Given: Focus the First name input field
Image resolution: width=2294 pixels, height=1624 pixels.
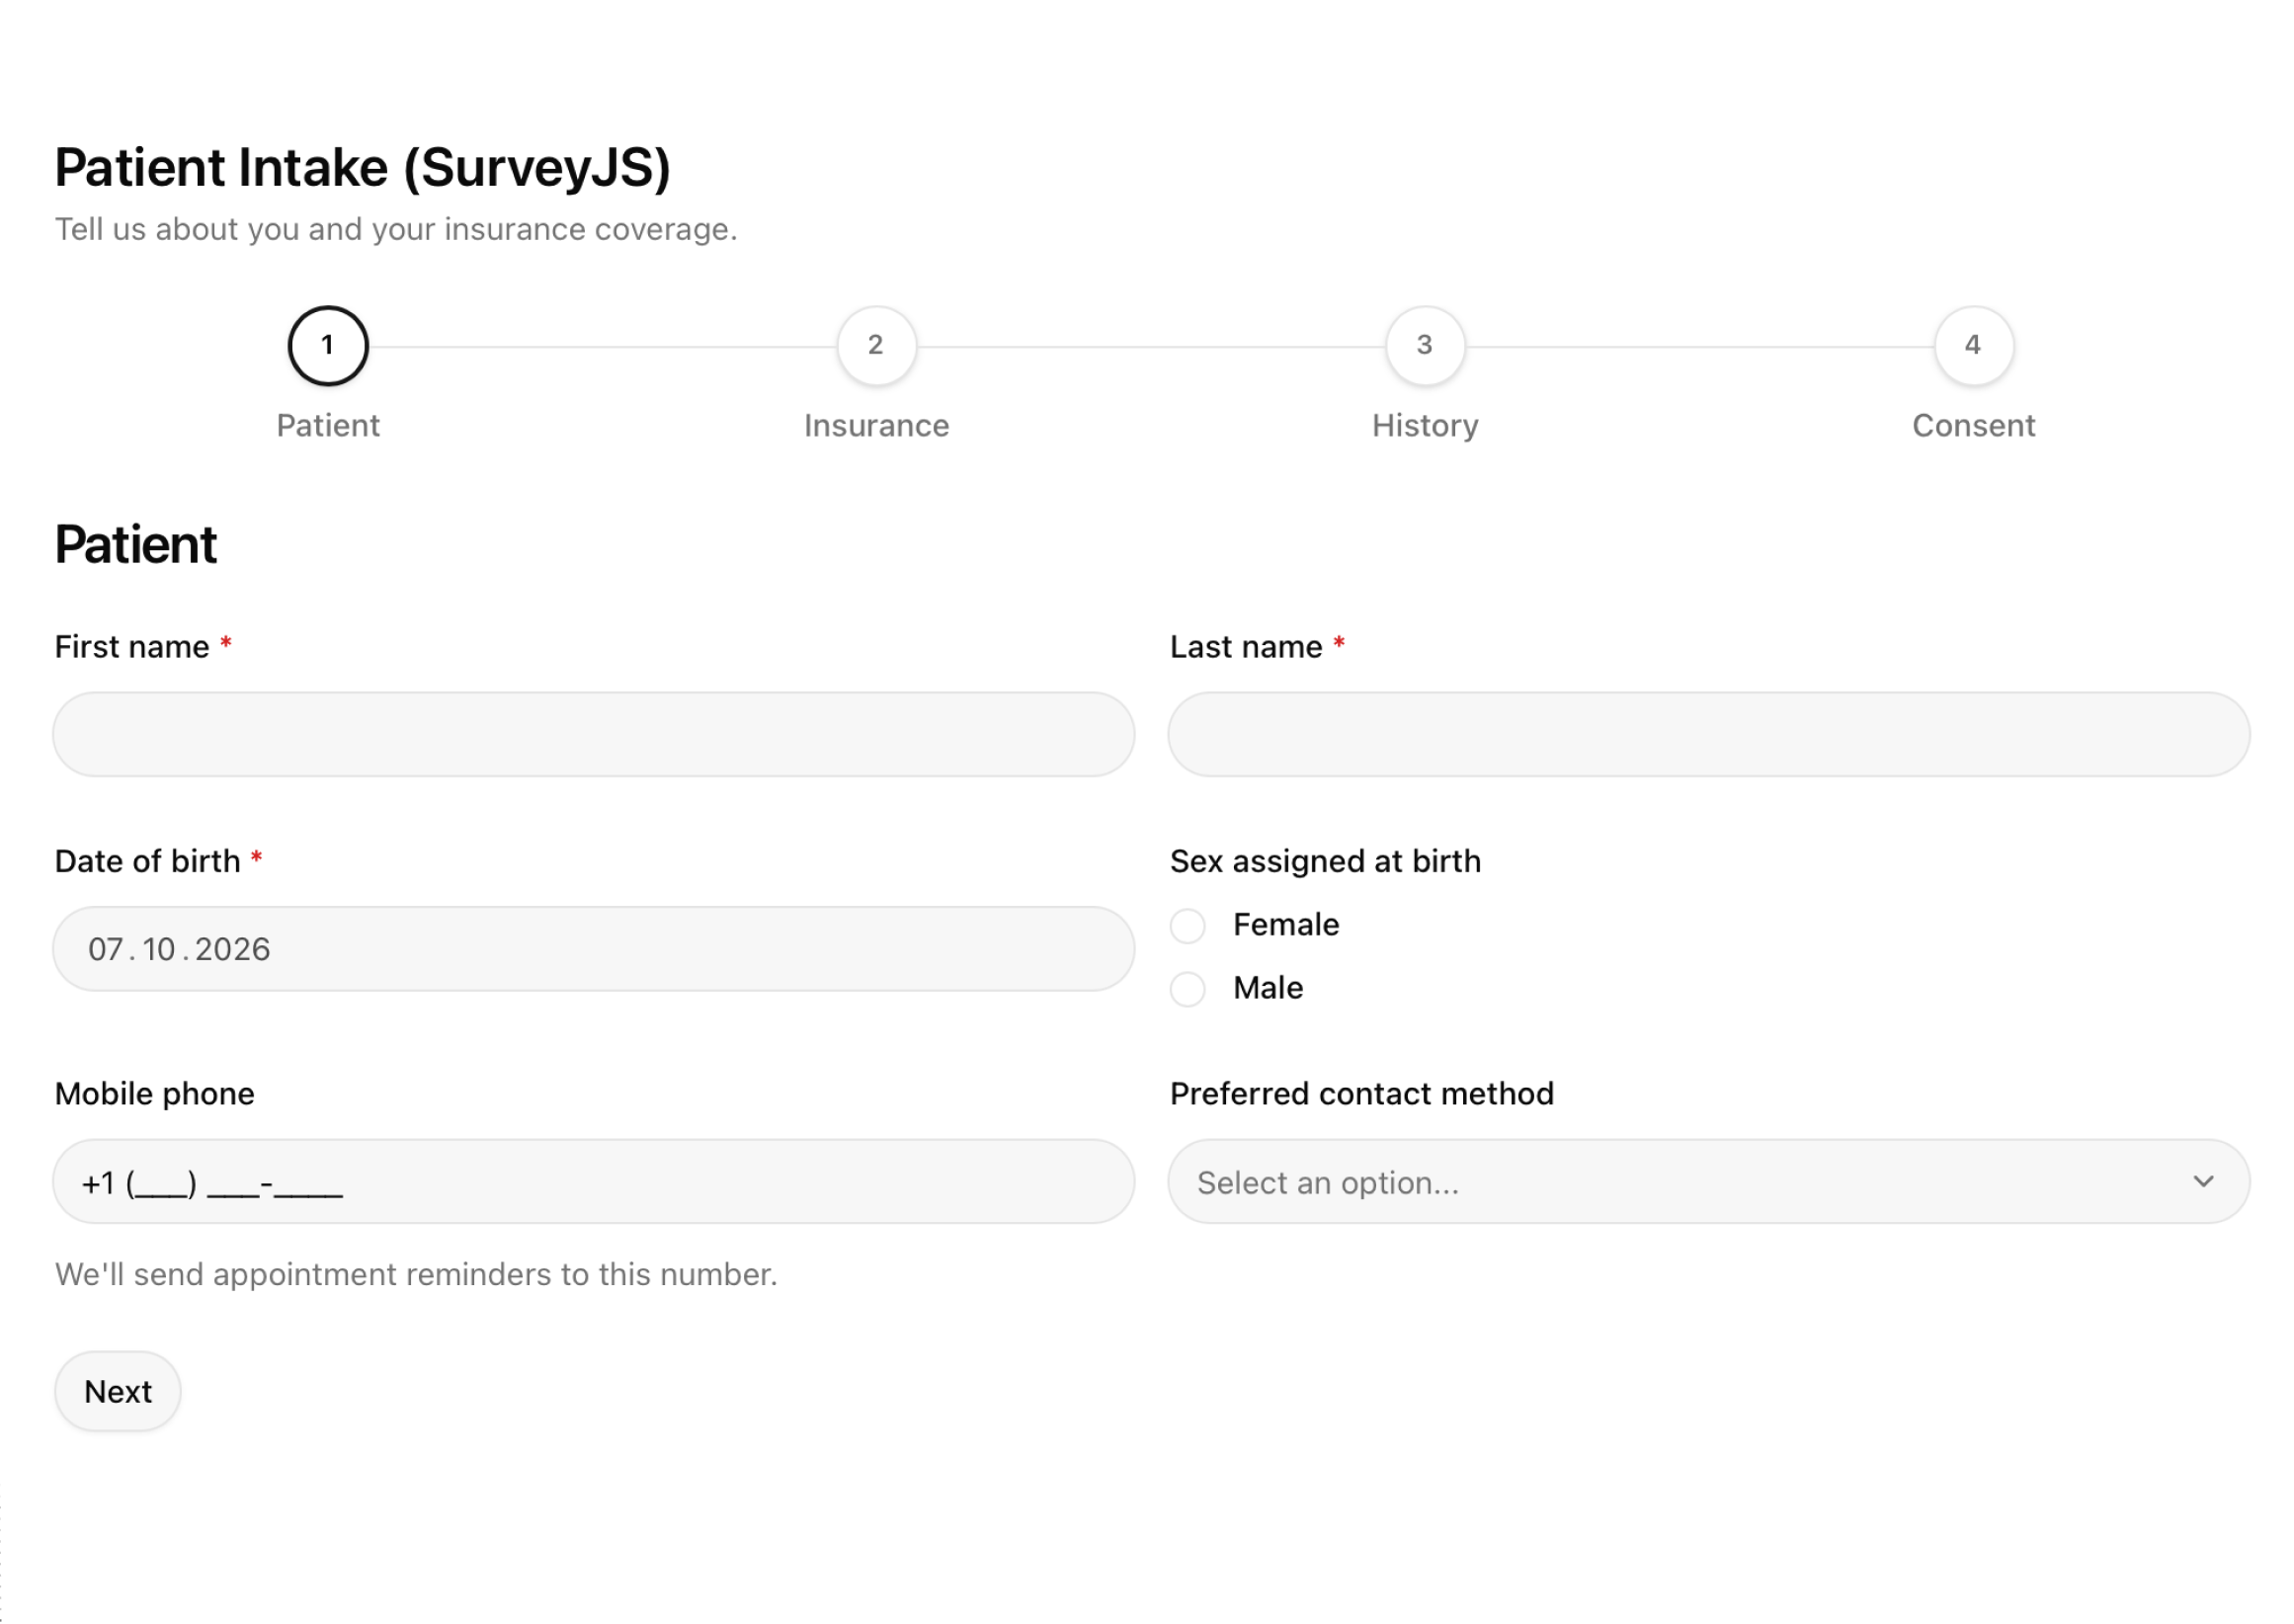Looking at the screenshot, I should pos(593,734).
